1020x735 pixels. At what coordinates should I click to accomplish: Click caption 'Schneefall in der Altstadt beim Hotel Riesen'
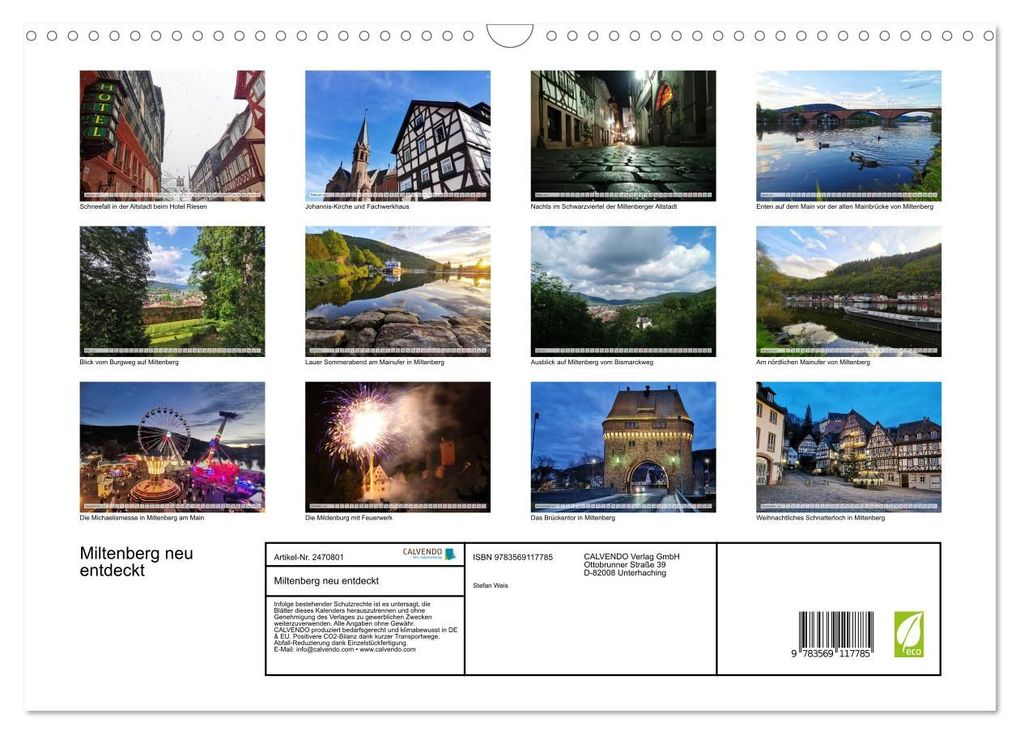pos(143,206)
